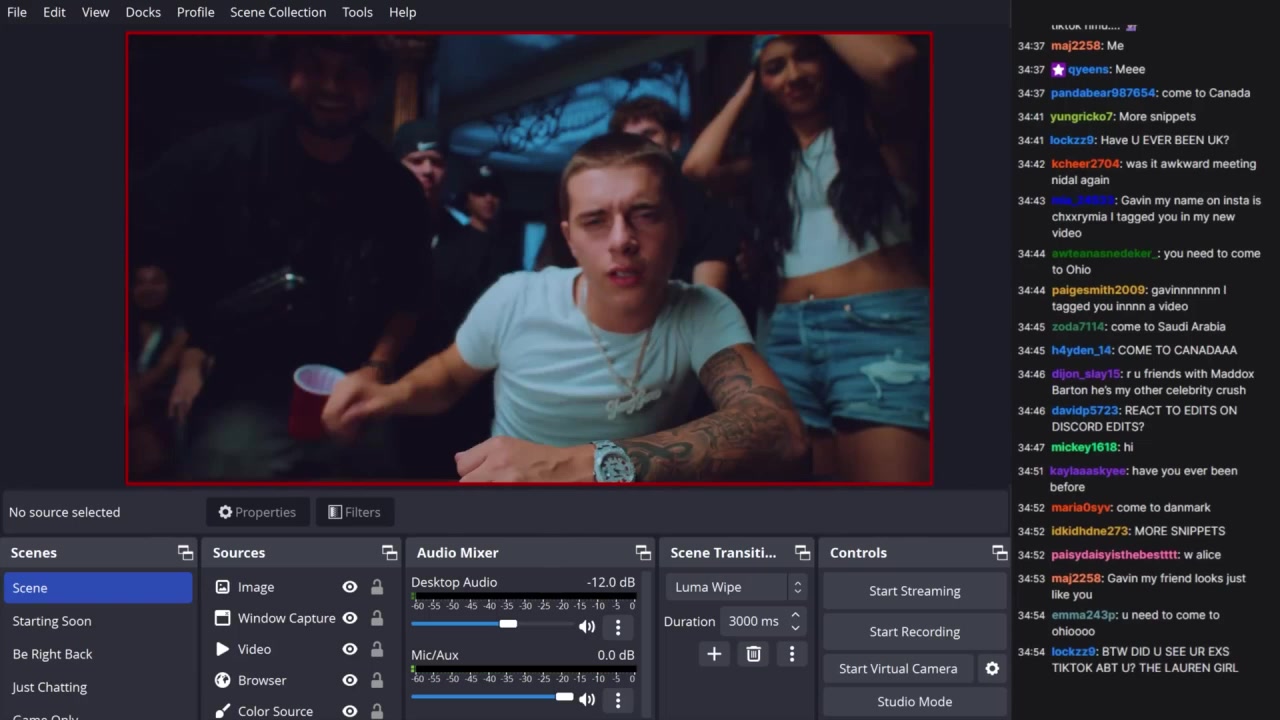Click the add transition plus icon
This screenshot has width=1280, height=720.
click(x=714, y=654)
